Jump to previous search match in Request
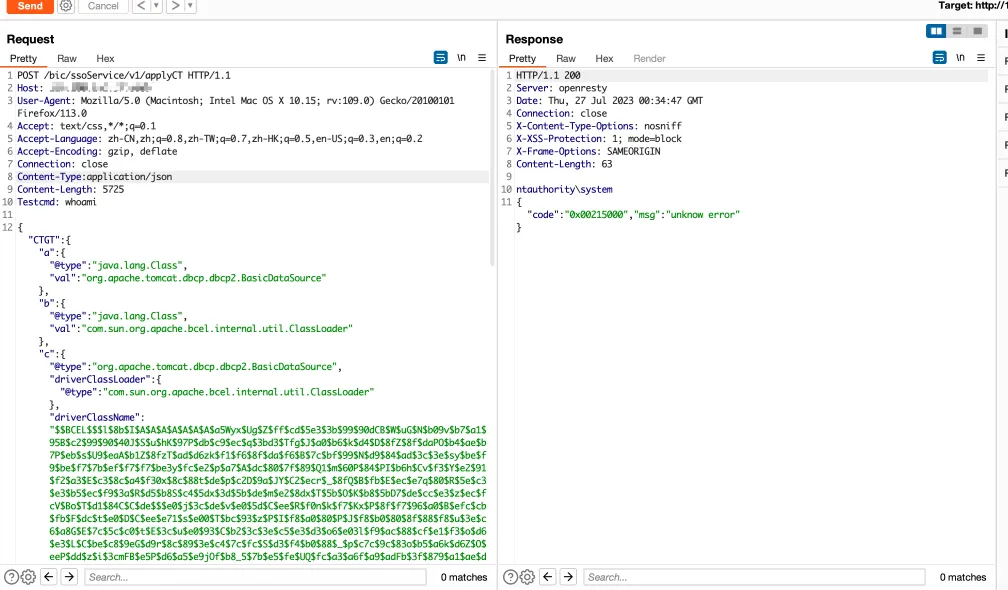 (x=49, y=577)
